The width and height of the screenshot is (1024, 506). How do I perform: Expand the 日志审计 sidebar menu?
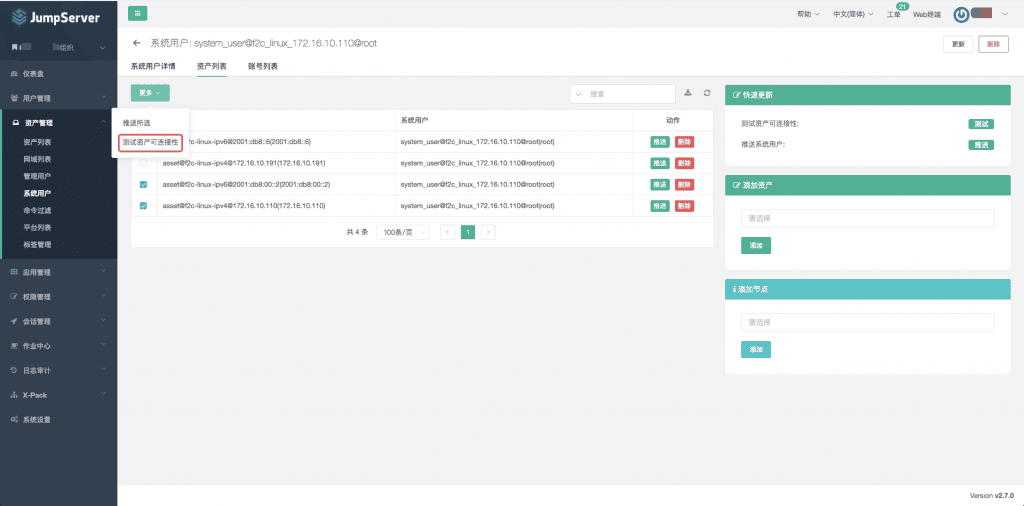(x=59, y=370)
